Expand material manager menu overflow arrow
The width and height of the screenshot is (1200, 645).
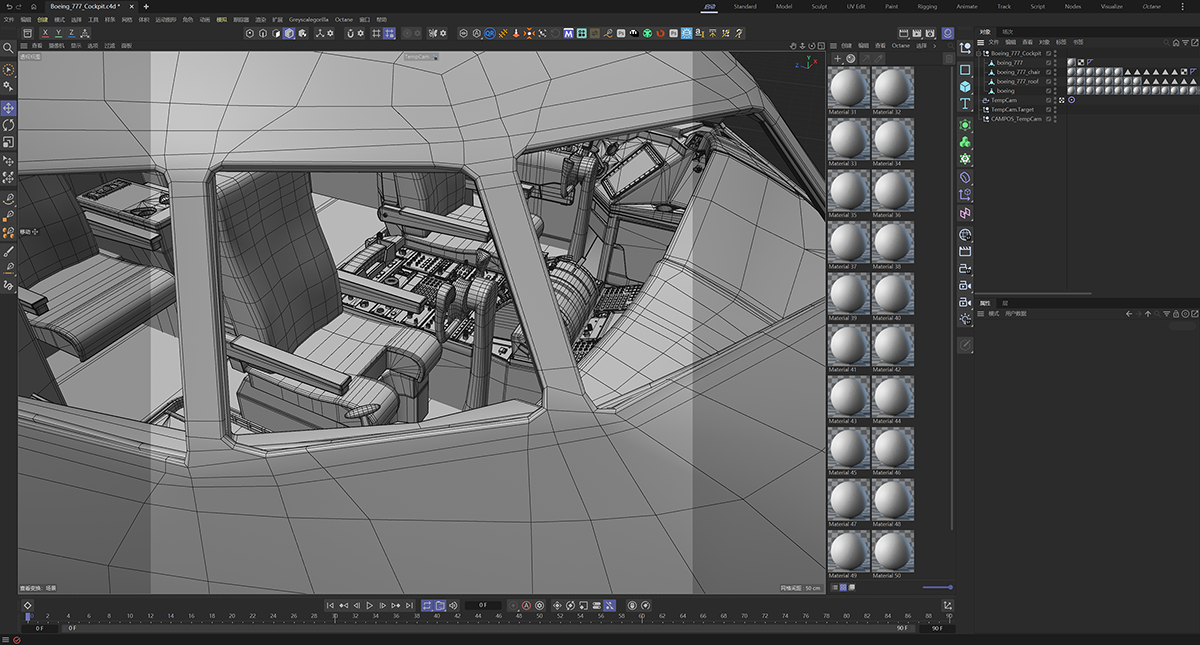(934, 45)
